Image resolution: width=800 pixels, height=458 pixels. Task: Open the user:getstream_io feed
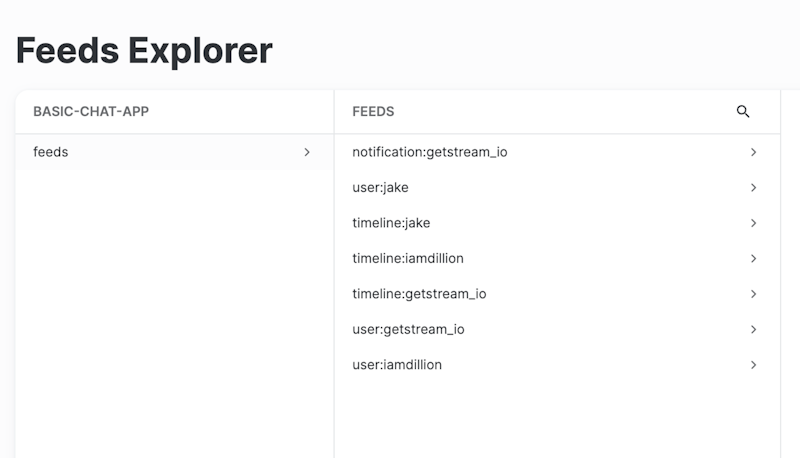(x=408, y=329)
